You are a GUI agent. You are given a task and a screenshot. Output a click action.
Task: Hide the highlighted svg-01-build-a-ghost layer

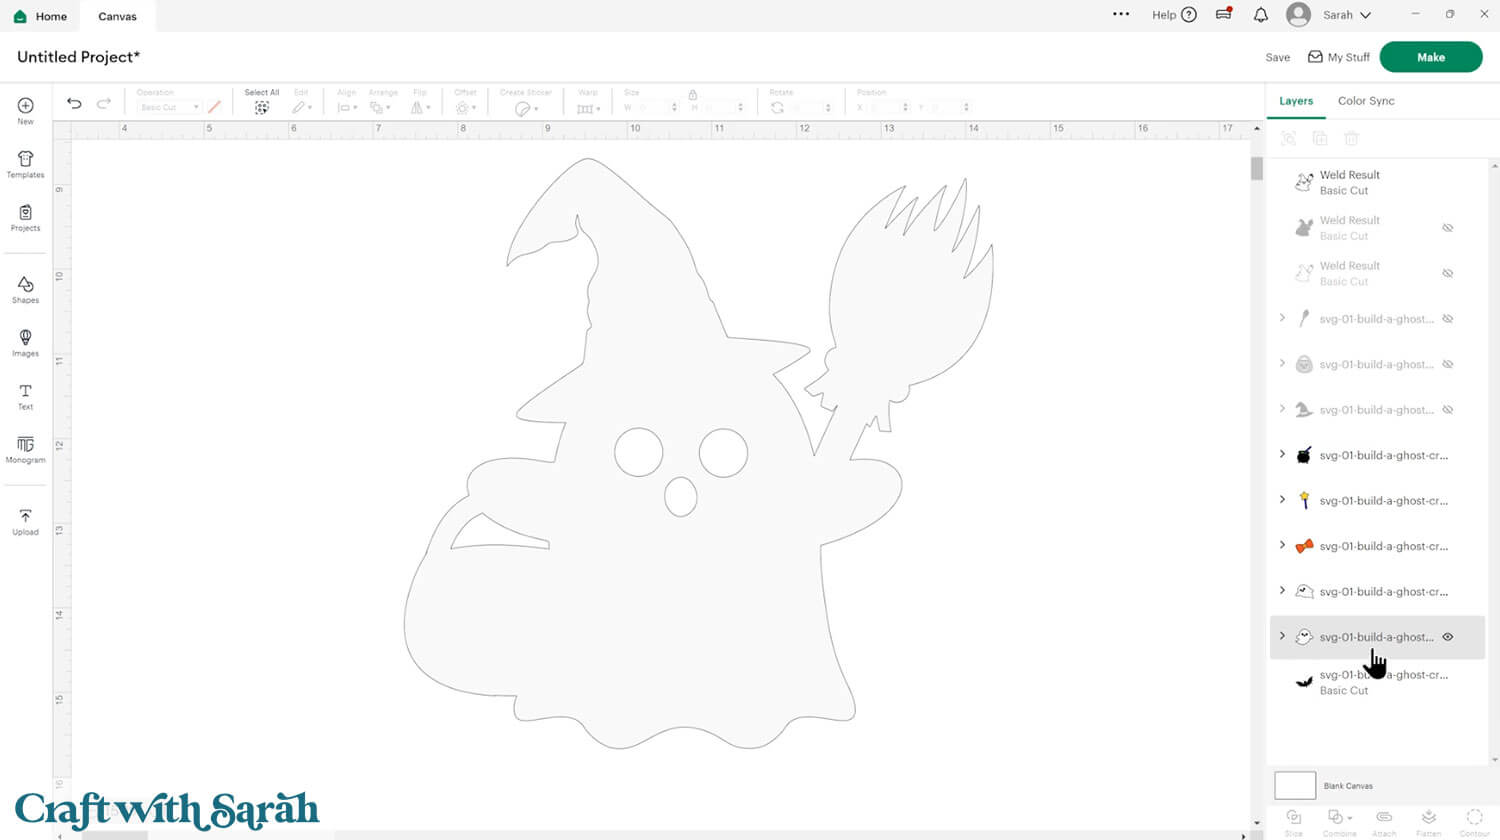click(1447, 637)
